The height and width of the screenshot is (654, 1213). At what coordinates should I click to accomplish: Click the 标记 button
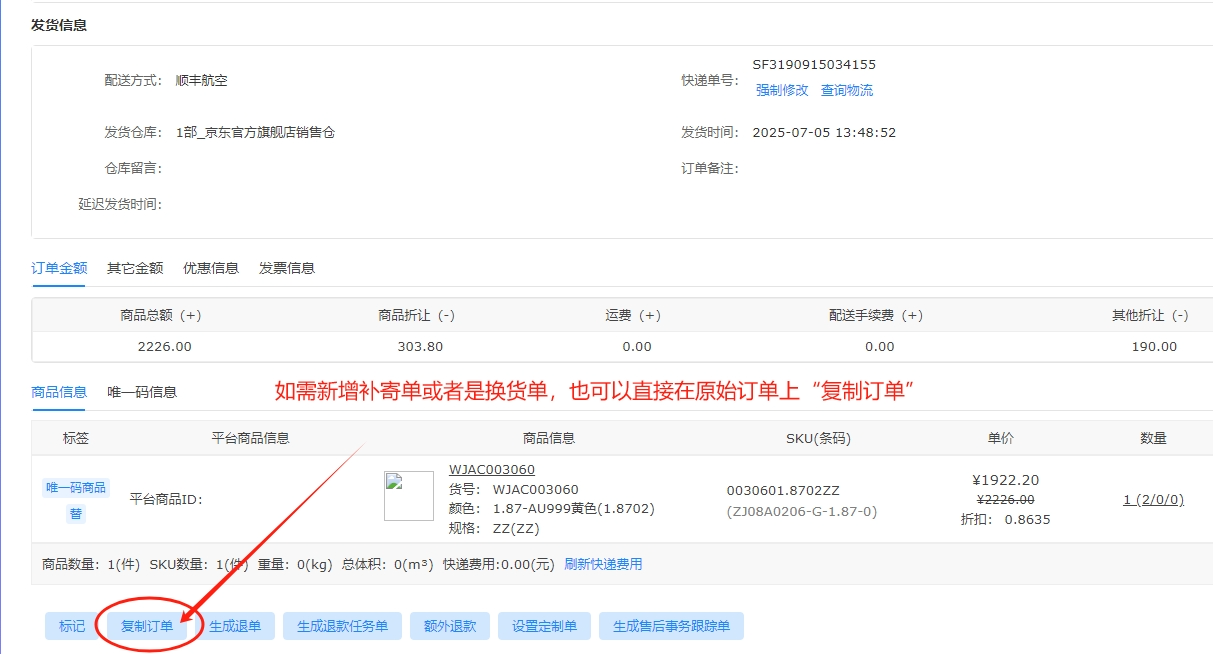[x=72, y=626]
